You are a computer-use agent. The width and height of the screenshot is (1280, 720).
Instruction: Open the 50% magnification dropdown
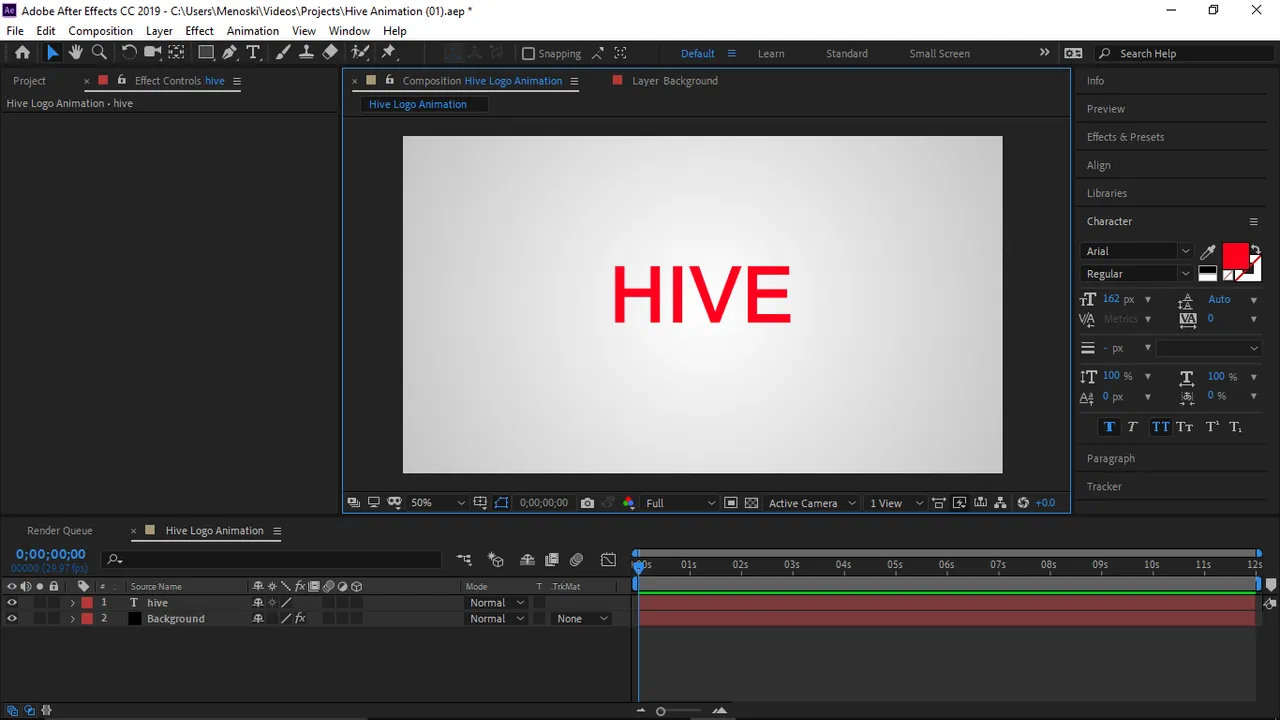(x=438, y=503)
